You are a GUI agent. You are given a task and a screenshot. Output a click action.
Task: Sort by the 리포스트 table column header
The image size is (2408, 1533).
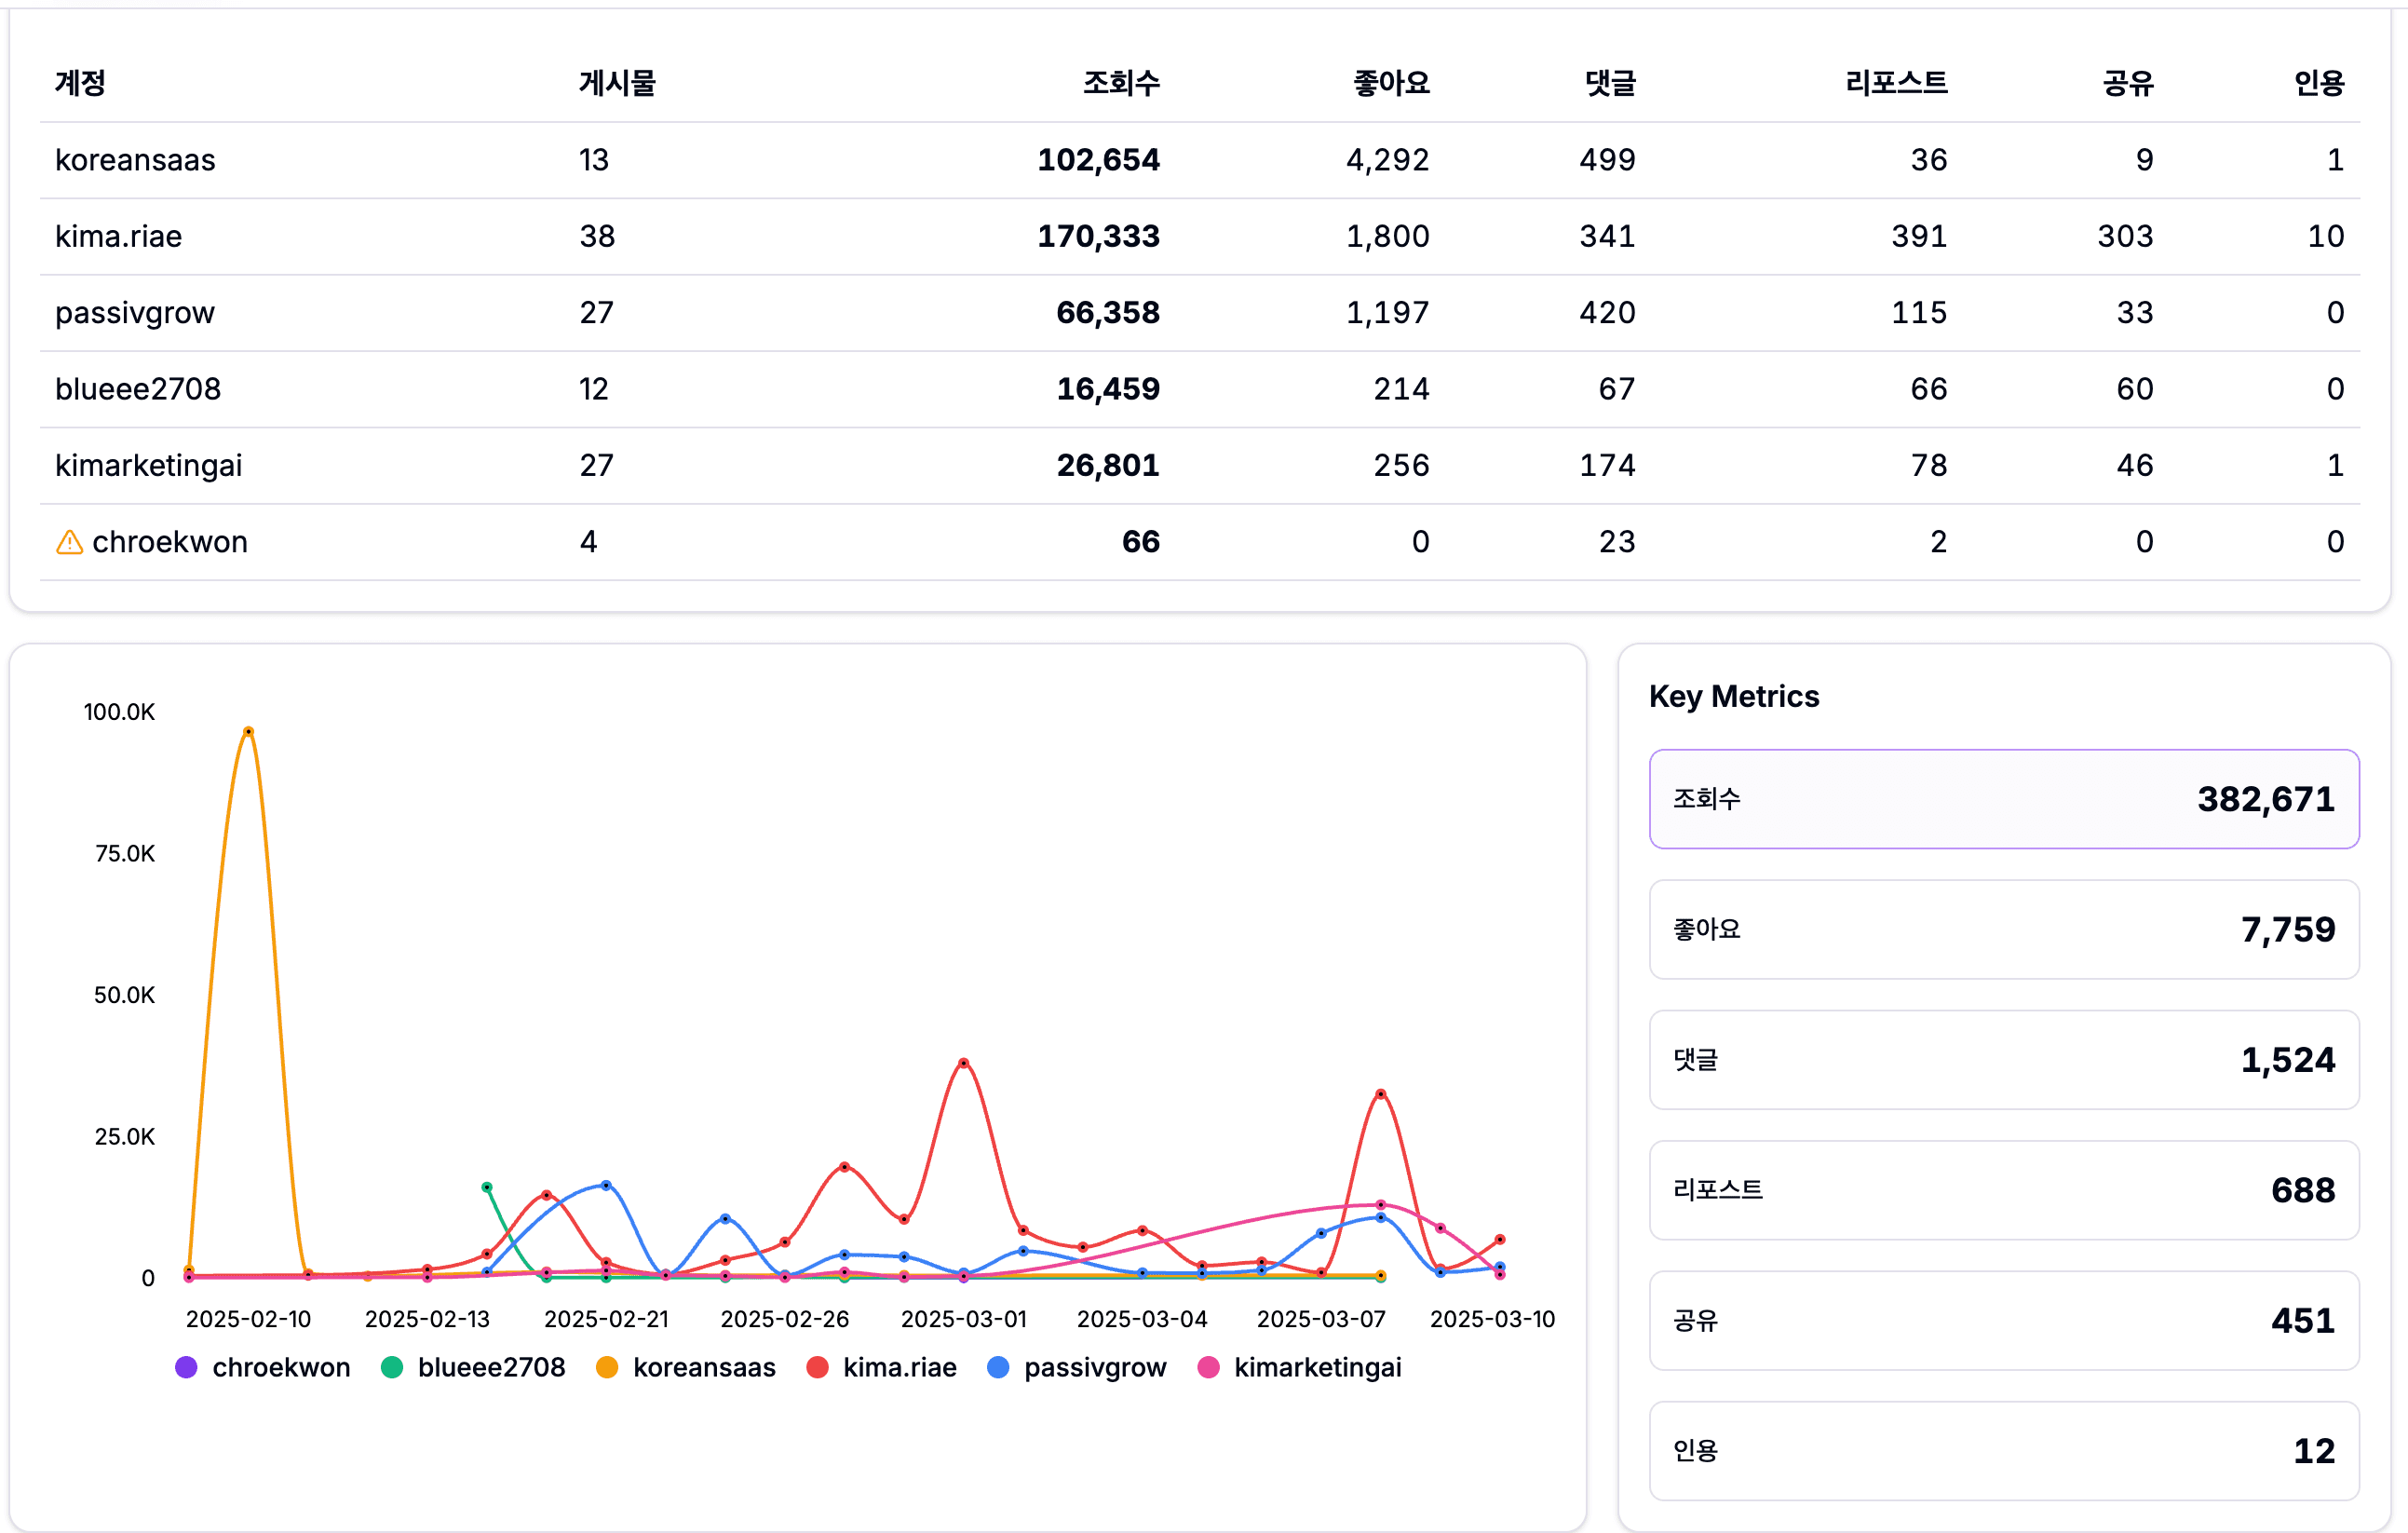point(1896,83)
